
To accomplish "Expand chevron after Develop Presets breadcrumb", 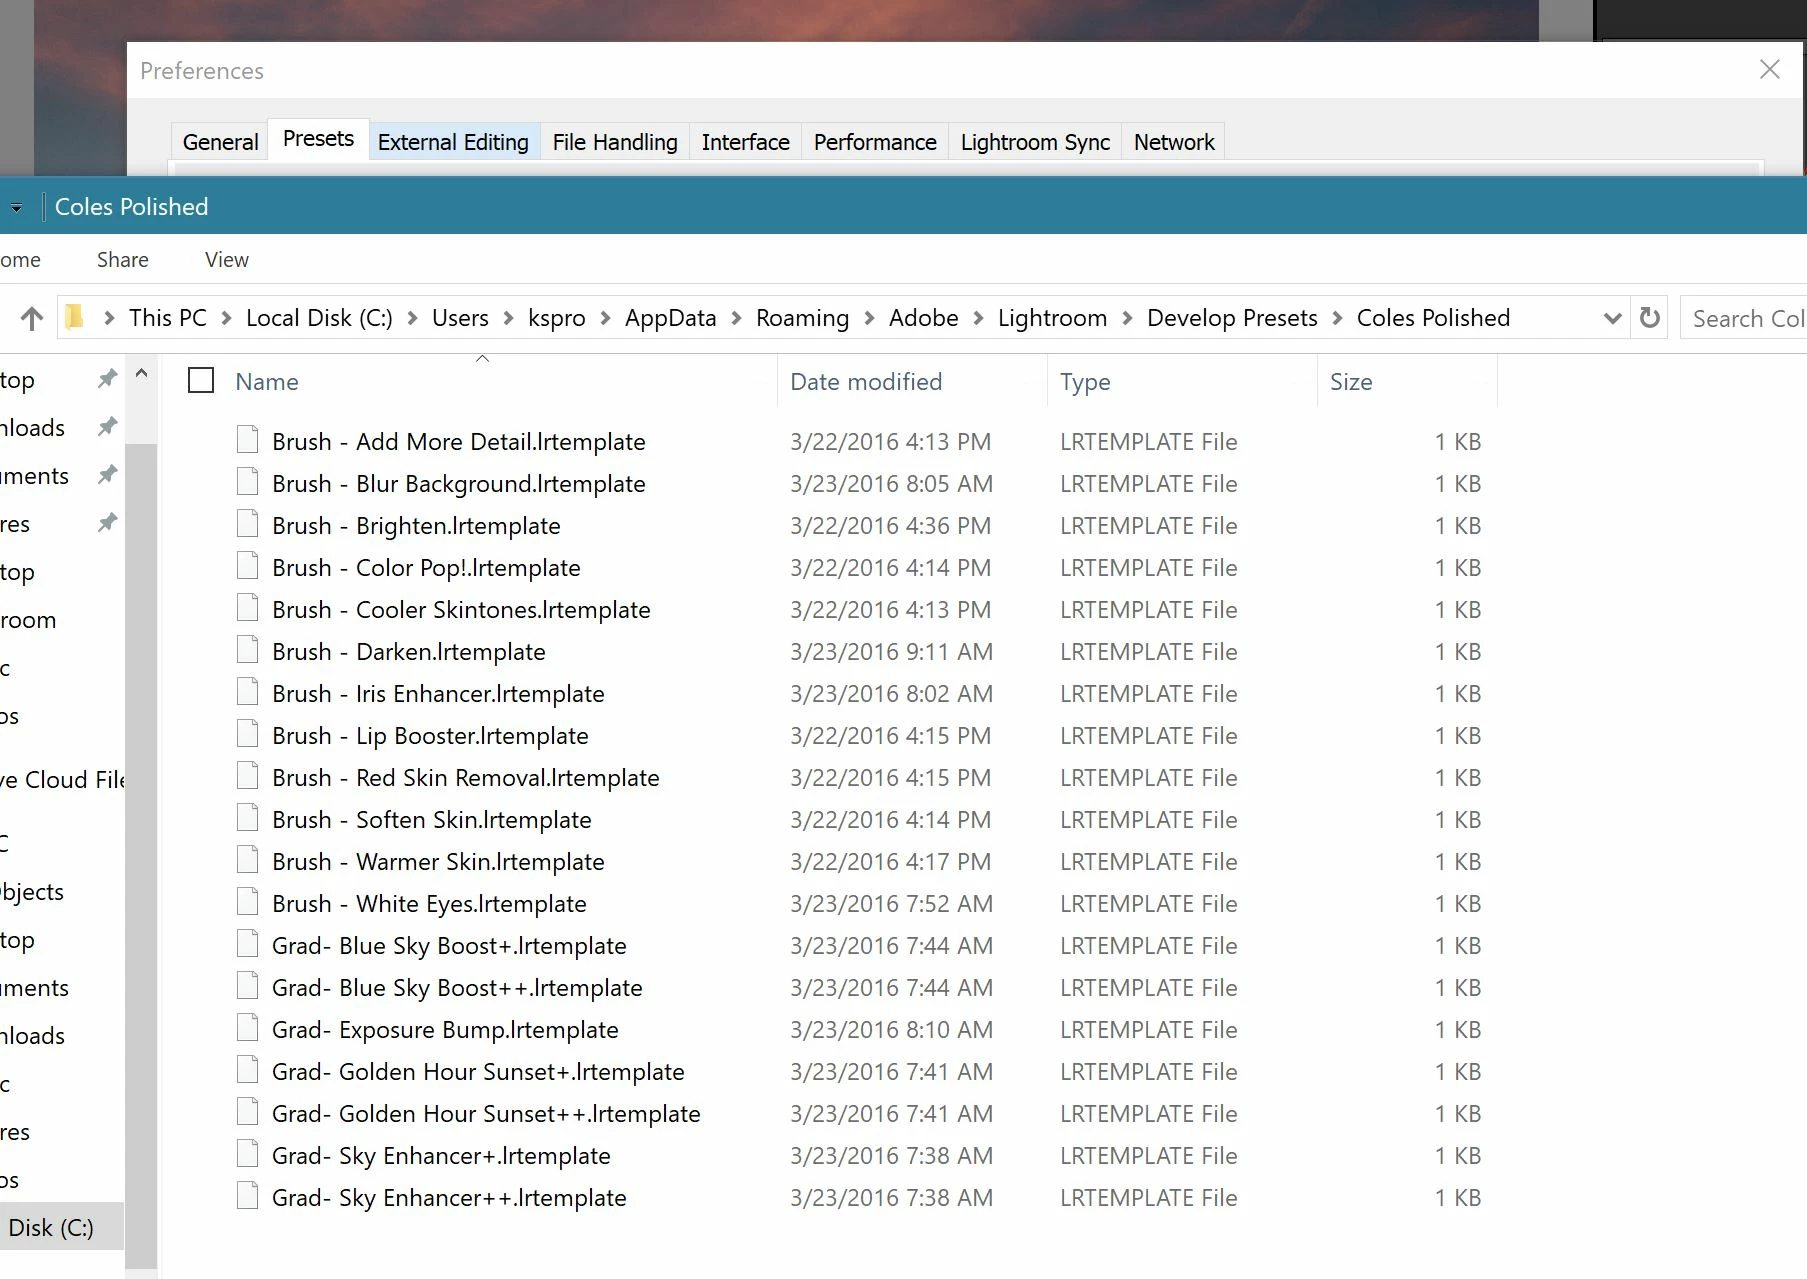I will (1337, 318).
